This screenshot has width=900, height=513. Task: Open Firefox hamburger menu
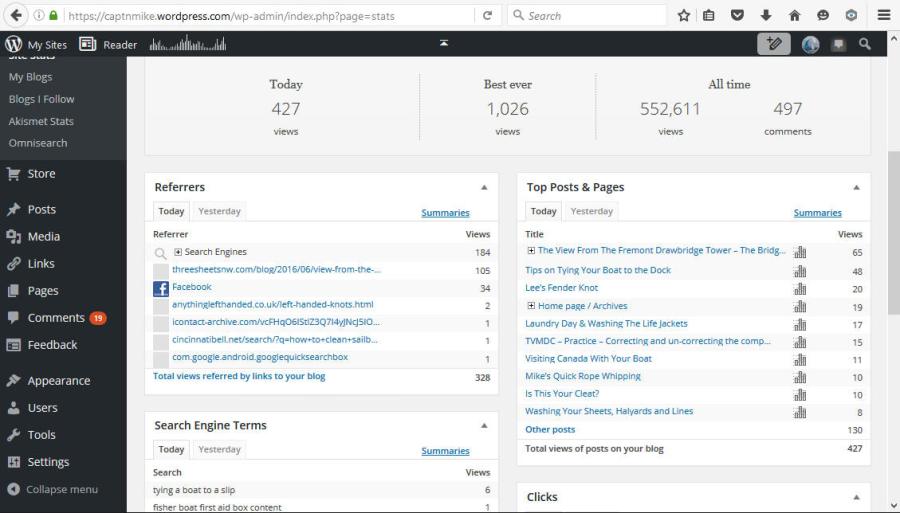(883, 15)
